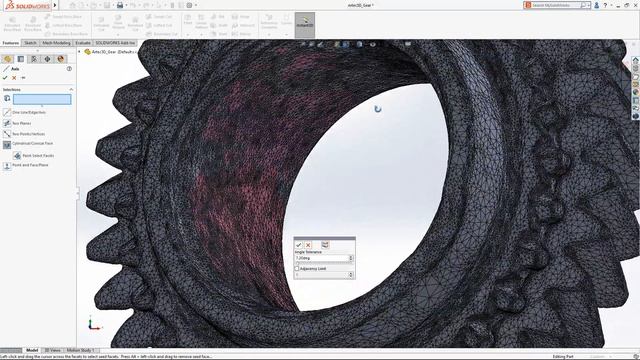The height and width of the screenshot is (360, 640).
Task: Click the Axis PropertyManager help icon
Action: pos(69,69)
